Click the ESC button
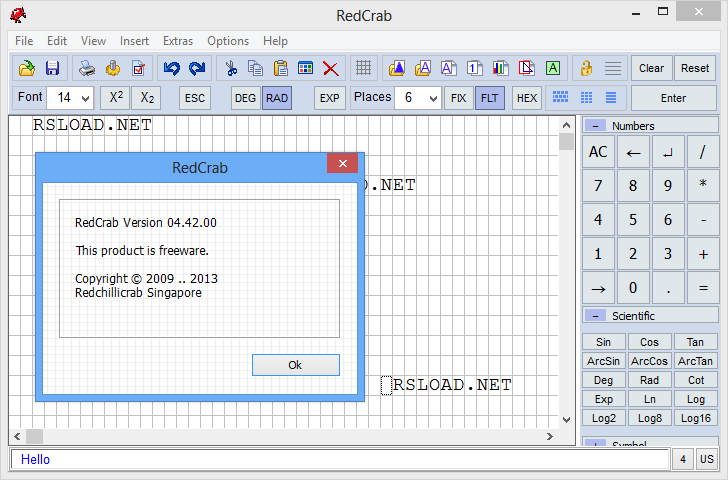Screen dimensions: 728x480 coord(195,98)
